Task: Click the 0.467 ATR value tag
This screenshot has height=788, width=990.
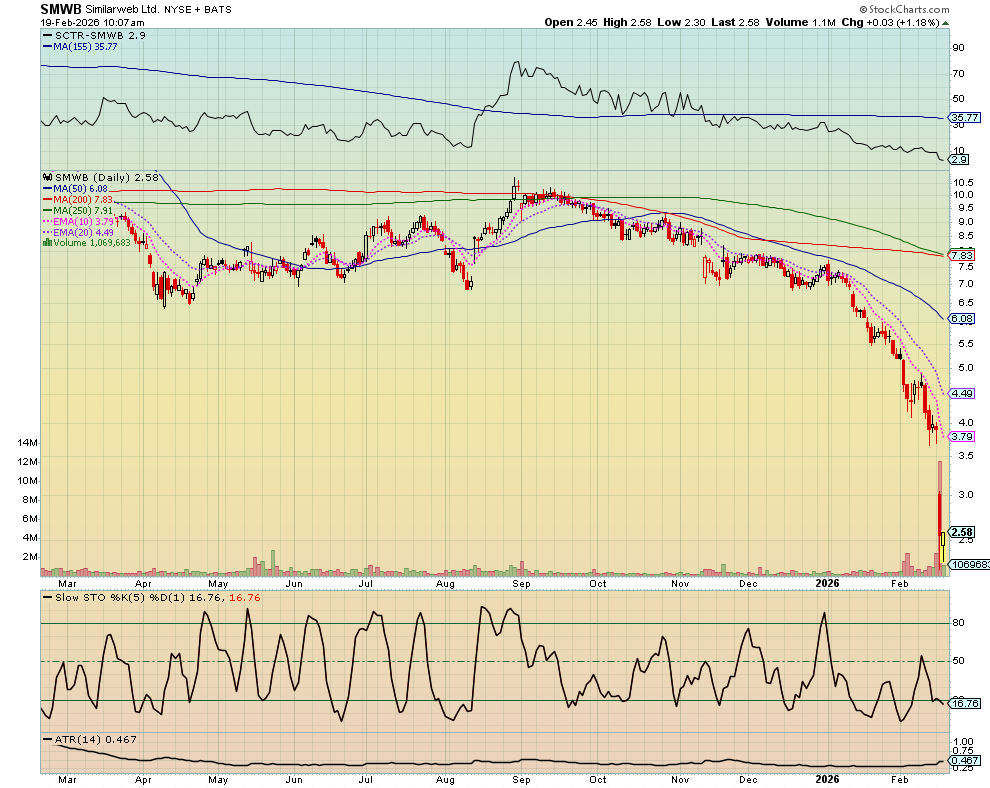Action: [x=965, y=761]
